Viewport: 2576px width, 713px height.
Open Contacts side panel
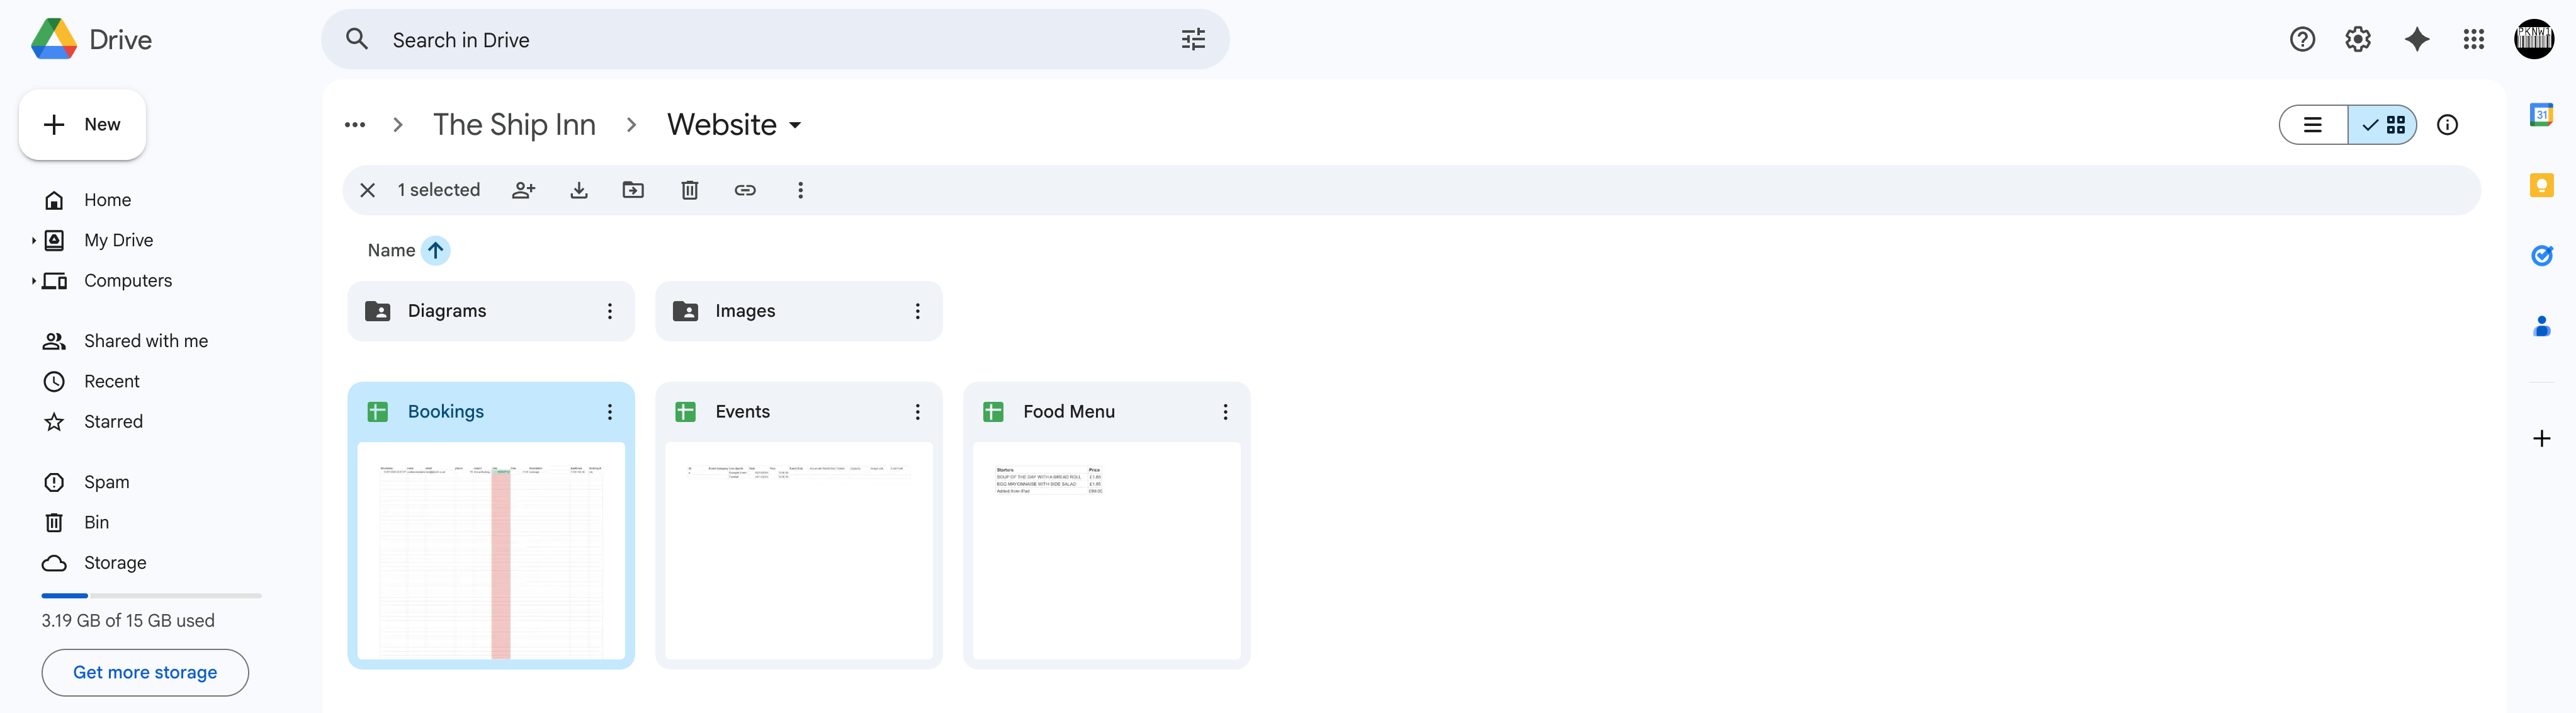pos(2541,326)
